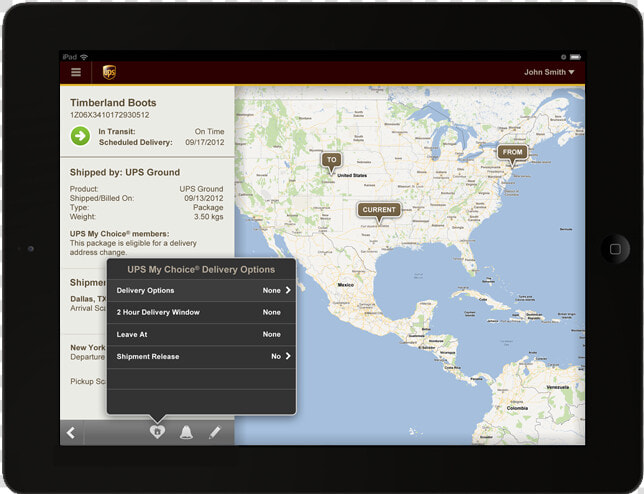Go back with the left arrow

tap(71, 432)
